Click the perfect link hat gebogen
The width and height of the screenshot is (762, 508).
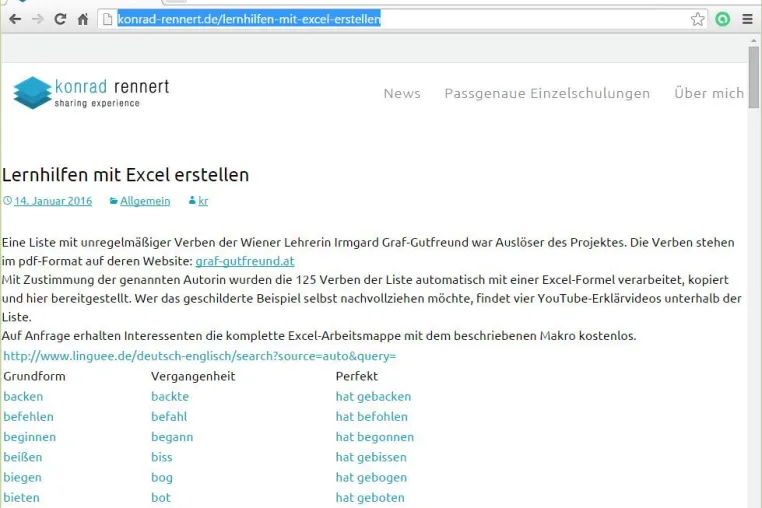tap(371, 477)
